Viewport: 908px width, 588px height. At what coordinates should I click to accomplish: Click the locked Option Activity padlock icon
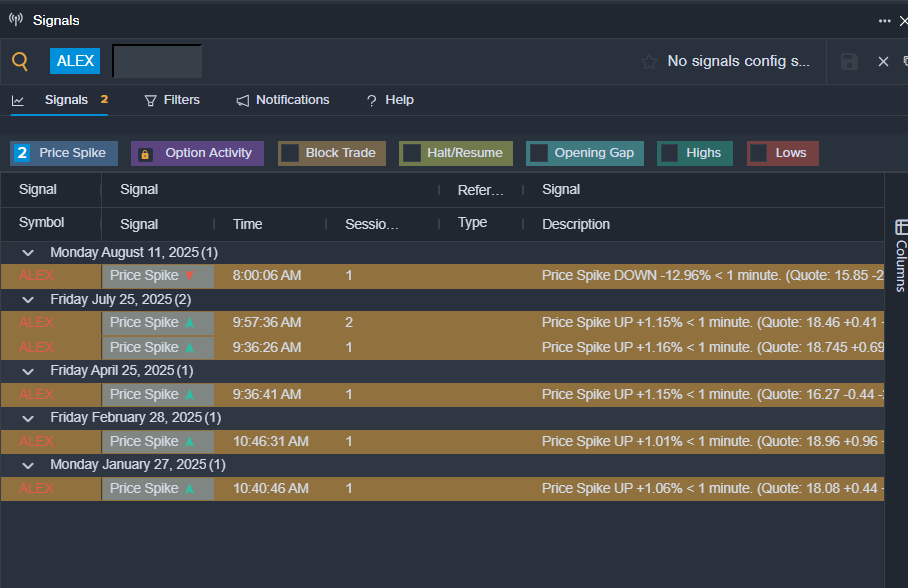pos(145,154)
